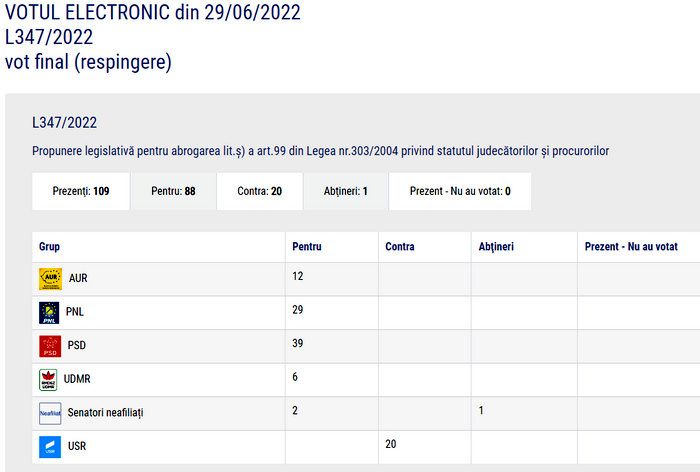Screen dimensions: 700x472
Task: Select the Prezenți: 109 summary box
Action: coord(81,191)
